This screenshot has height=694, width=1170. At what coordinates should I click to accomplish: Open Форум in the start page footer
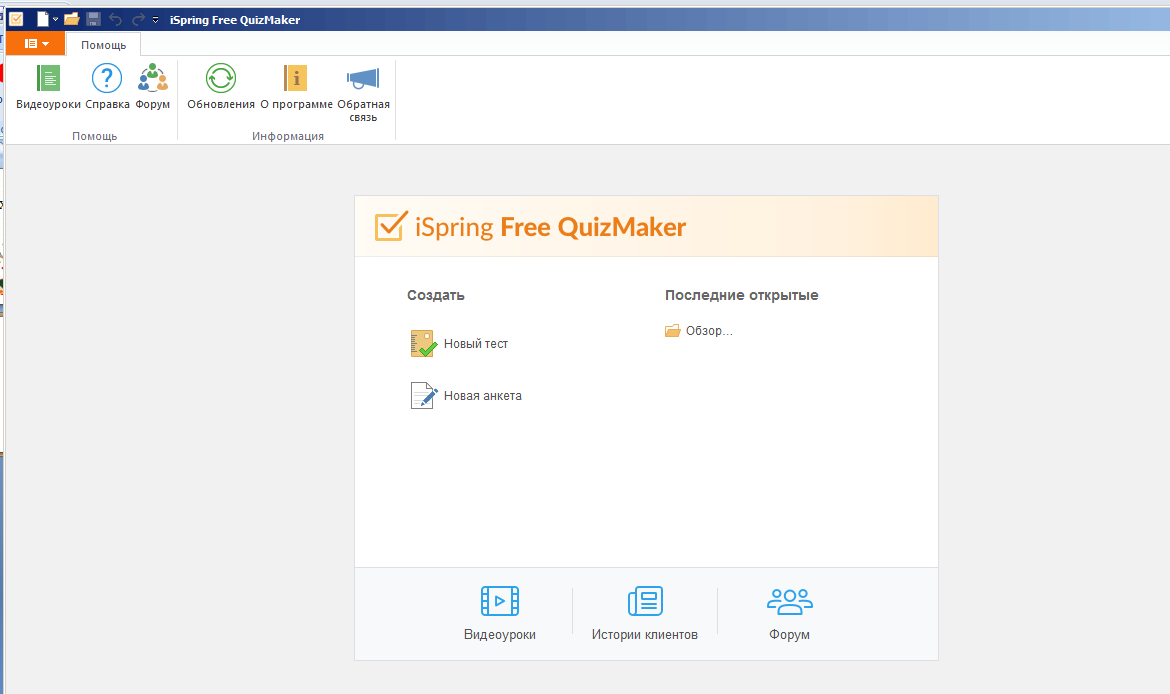point(789,613)
